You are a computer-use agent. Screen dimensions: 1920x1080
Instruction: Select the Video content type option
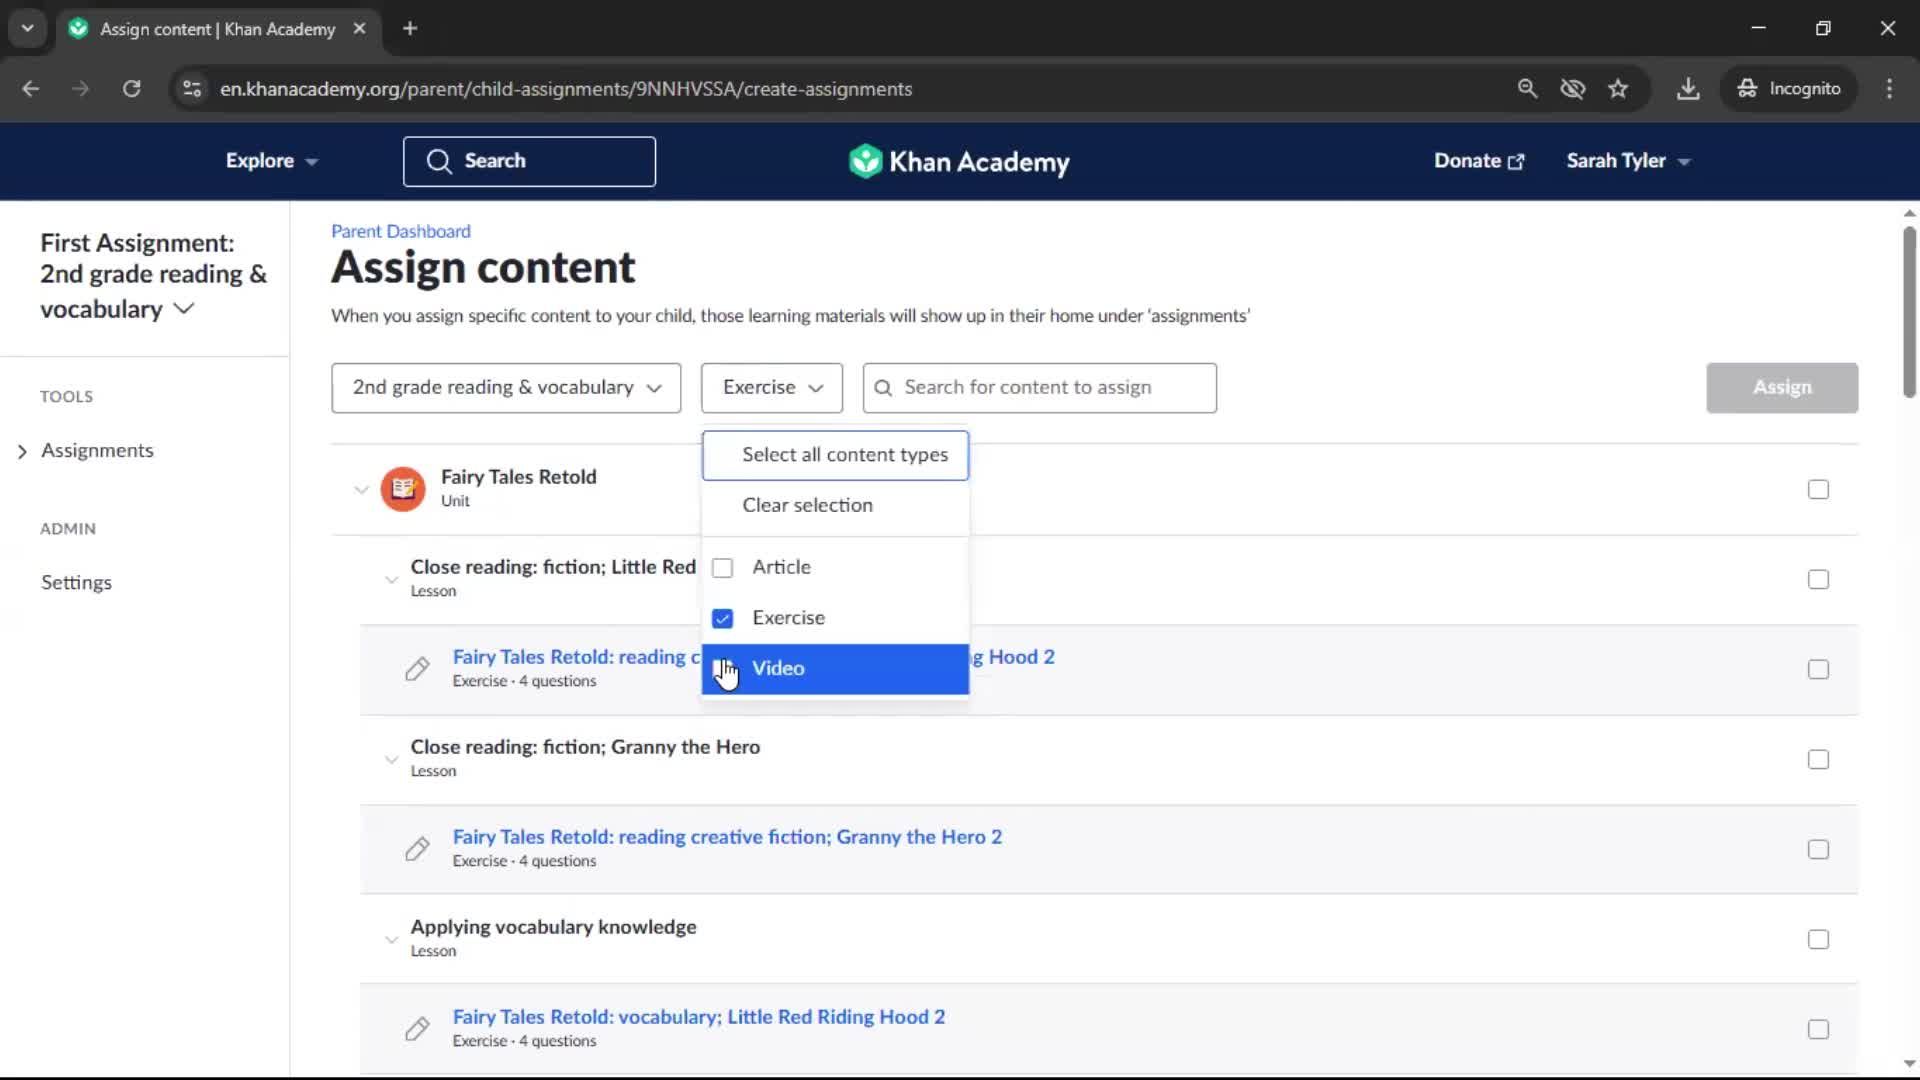[835, 669]
